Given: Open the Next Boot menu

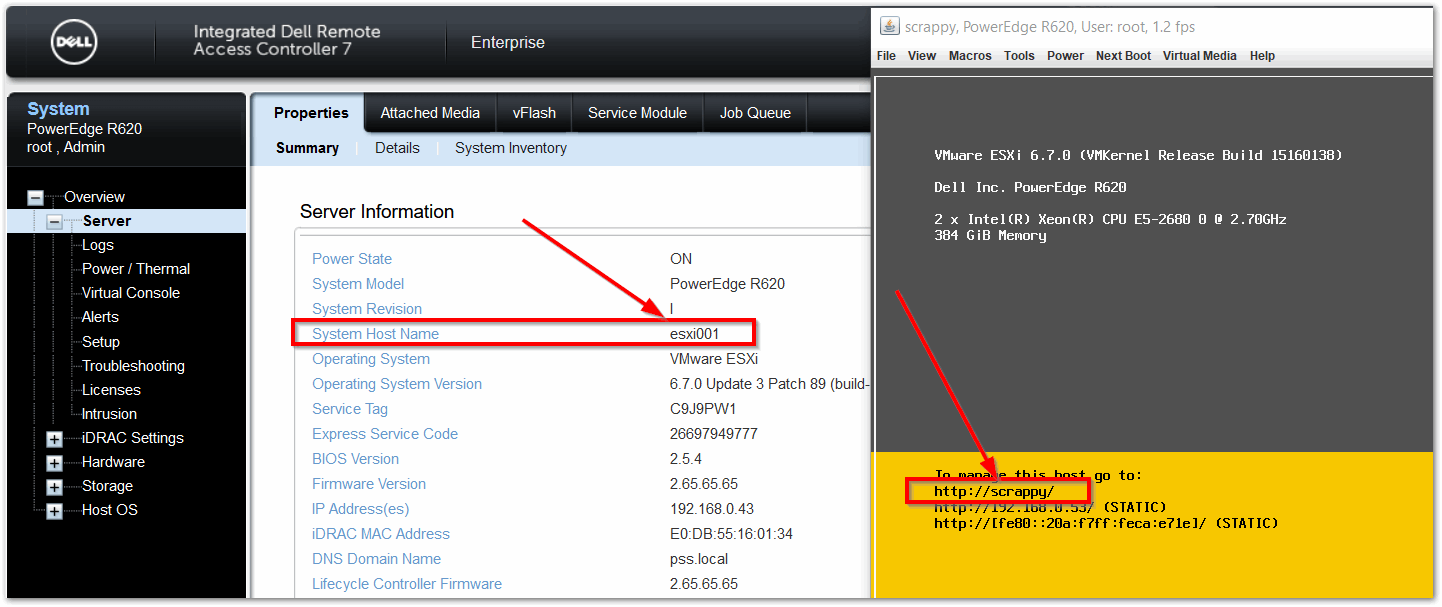Looking at the screenshot, I should [1123, 56].
